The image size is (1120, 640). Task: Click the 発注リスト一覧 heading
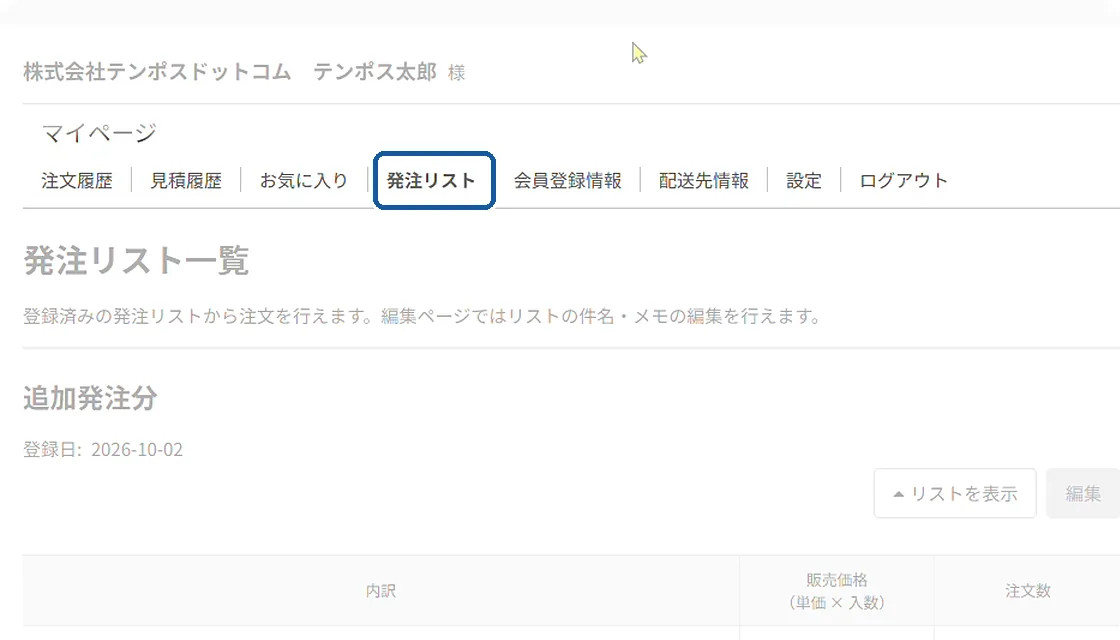click(x=136, y=261)
